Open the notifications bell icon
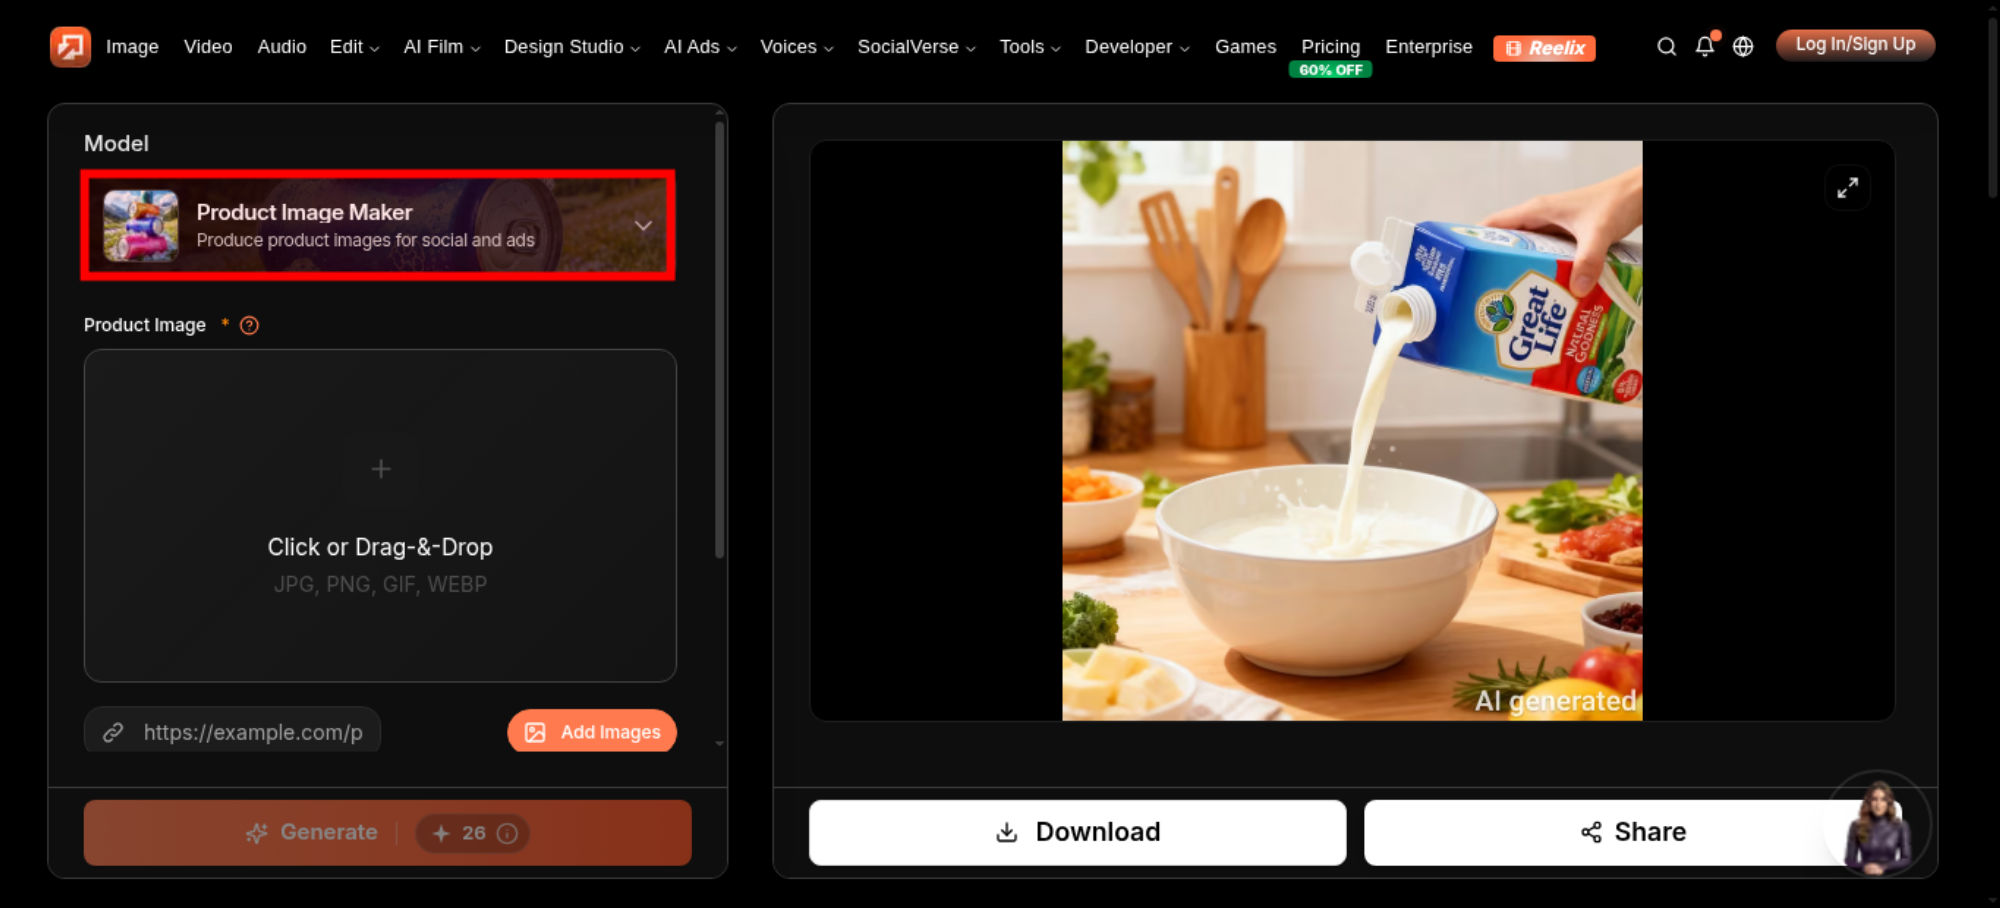The image size is (2000, 908). click(1705, 46)
